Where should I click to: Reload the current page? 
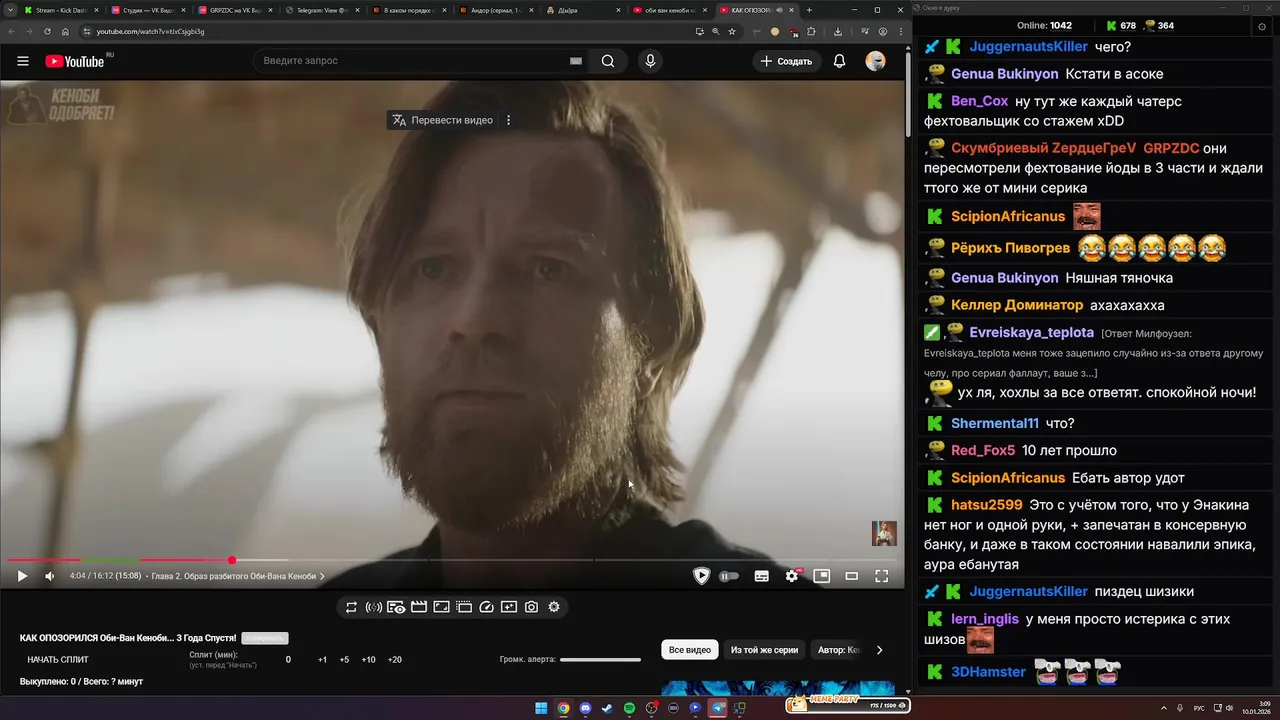(46, 31)
